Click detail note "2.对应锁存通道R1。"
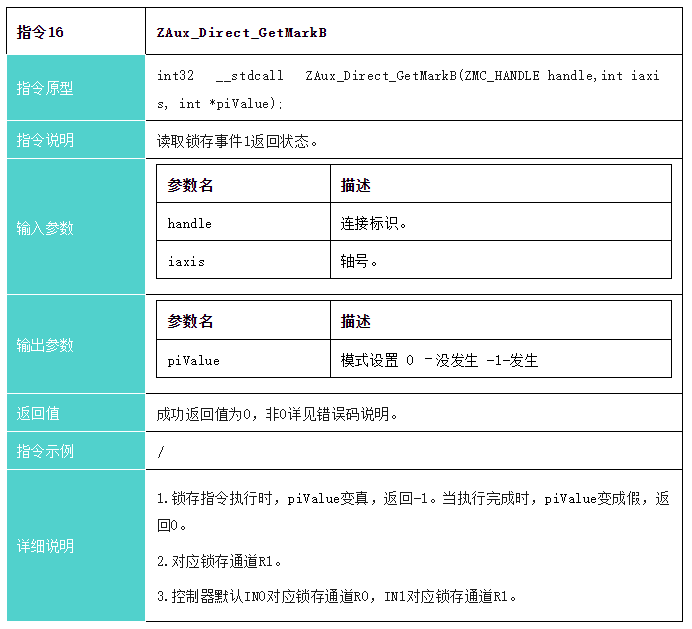 coord(219,561)
